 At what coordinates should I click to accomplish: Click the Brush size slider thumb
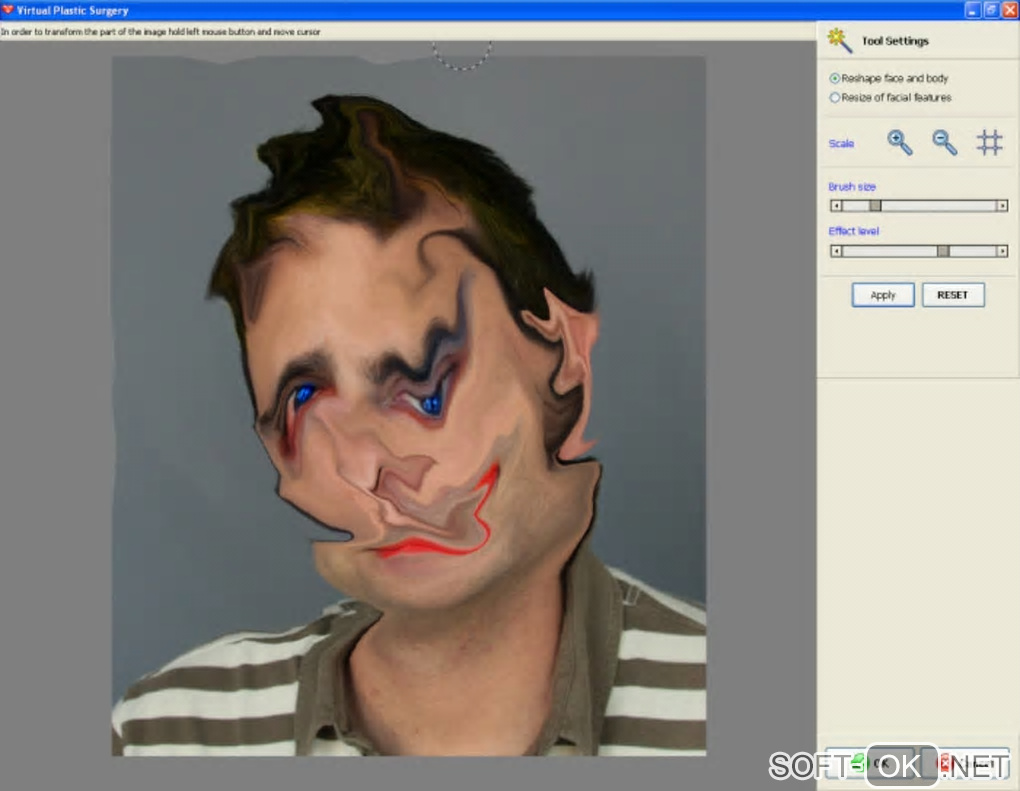click(x=875, y=206)
